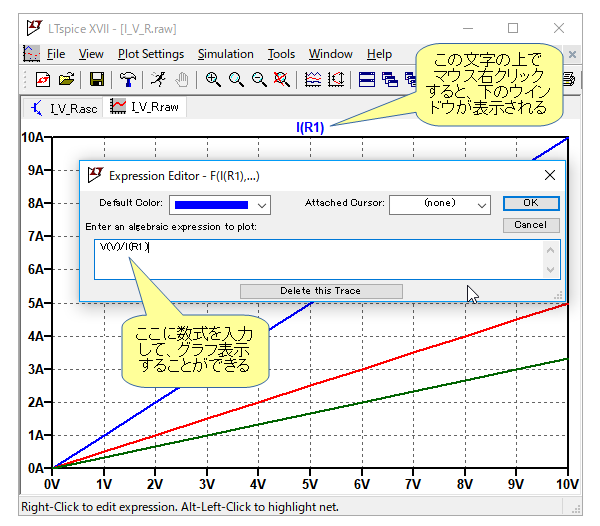Click the I(R1) trace label

click(x=310, y=127)
